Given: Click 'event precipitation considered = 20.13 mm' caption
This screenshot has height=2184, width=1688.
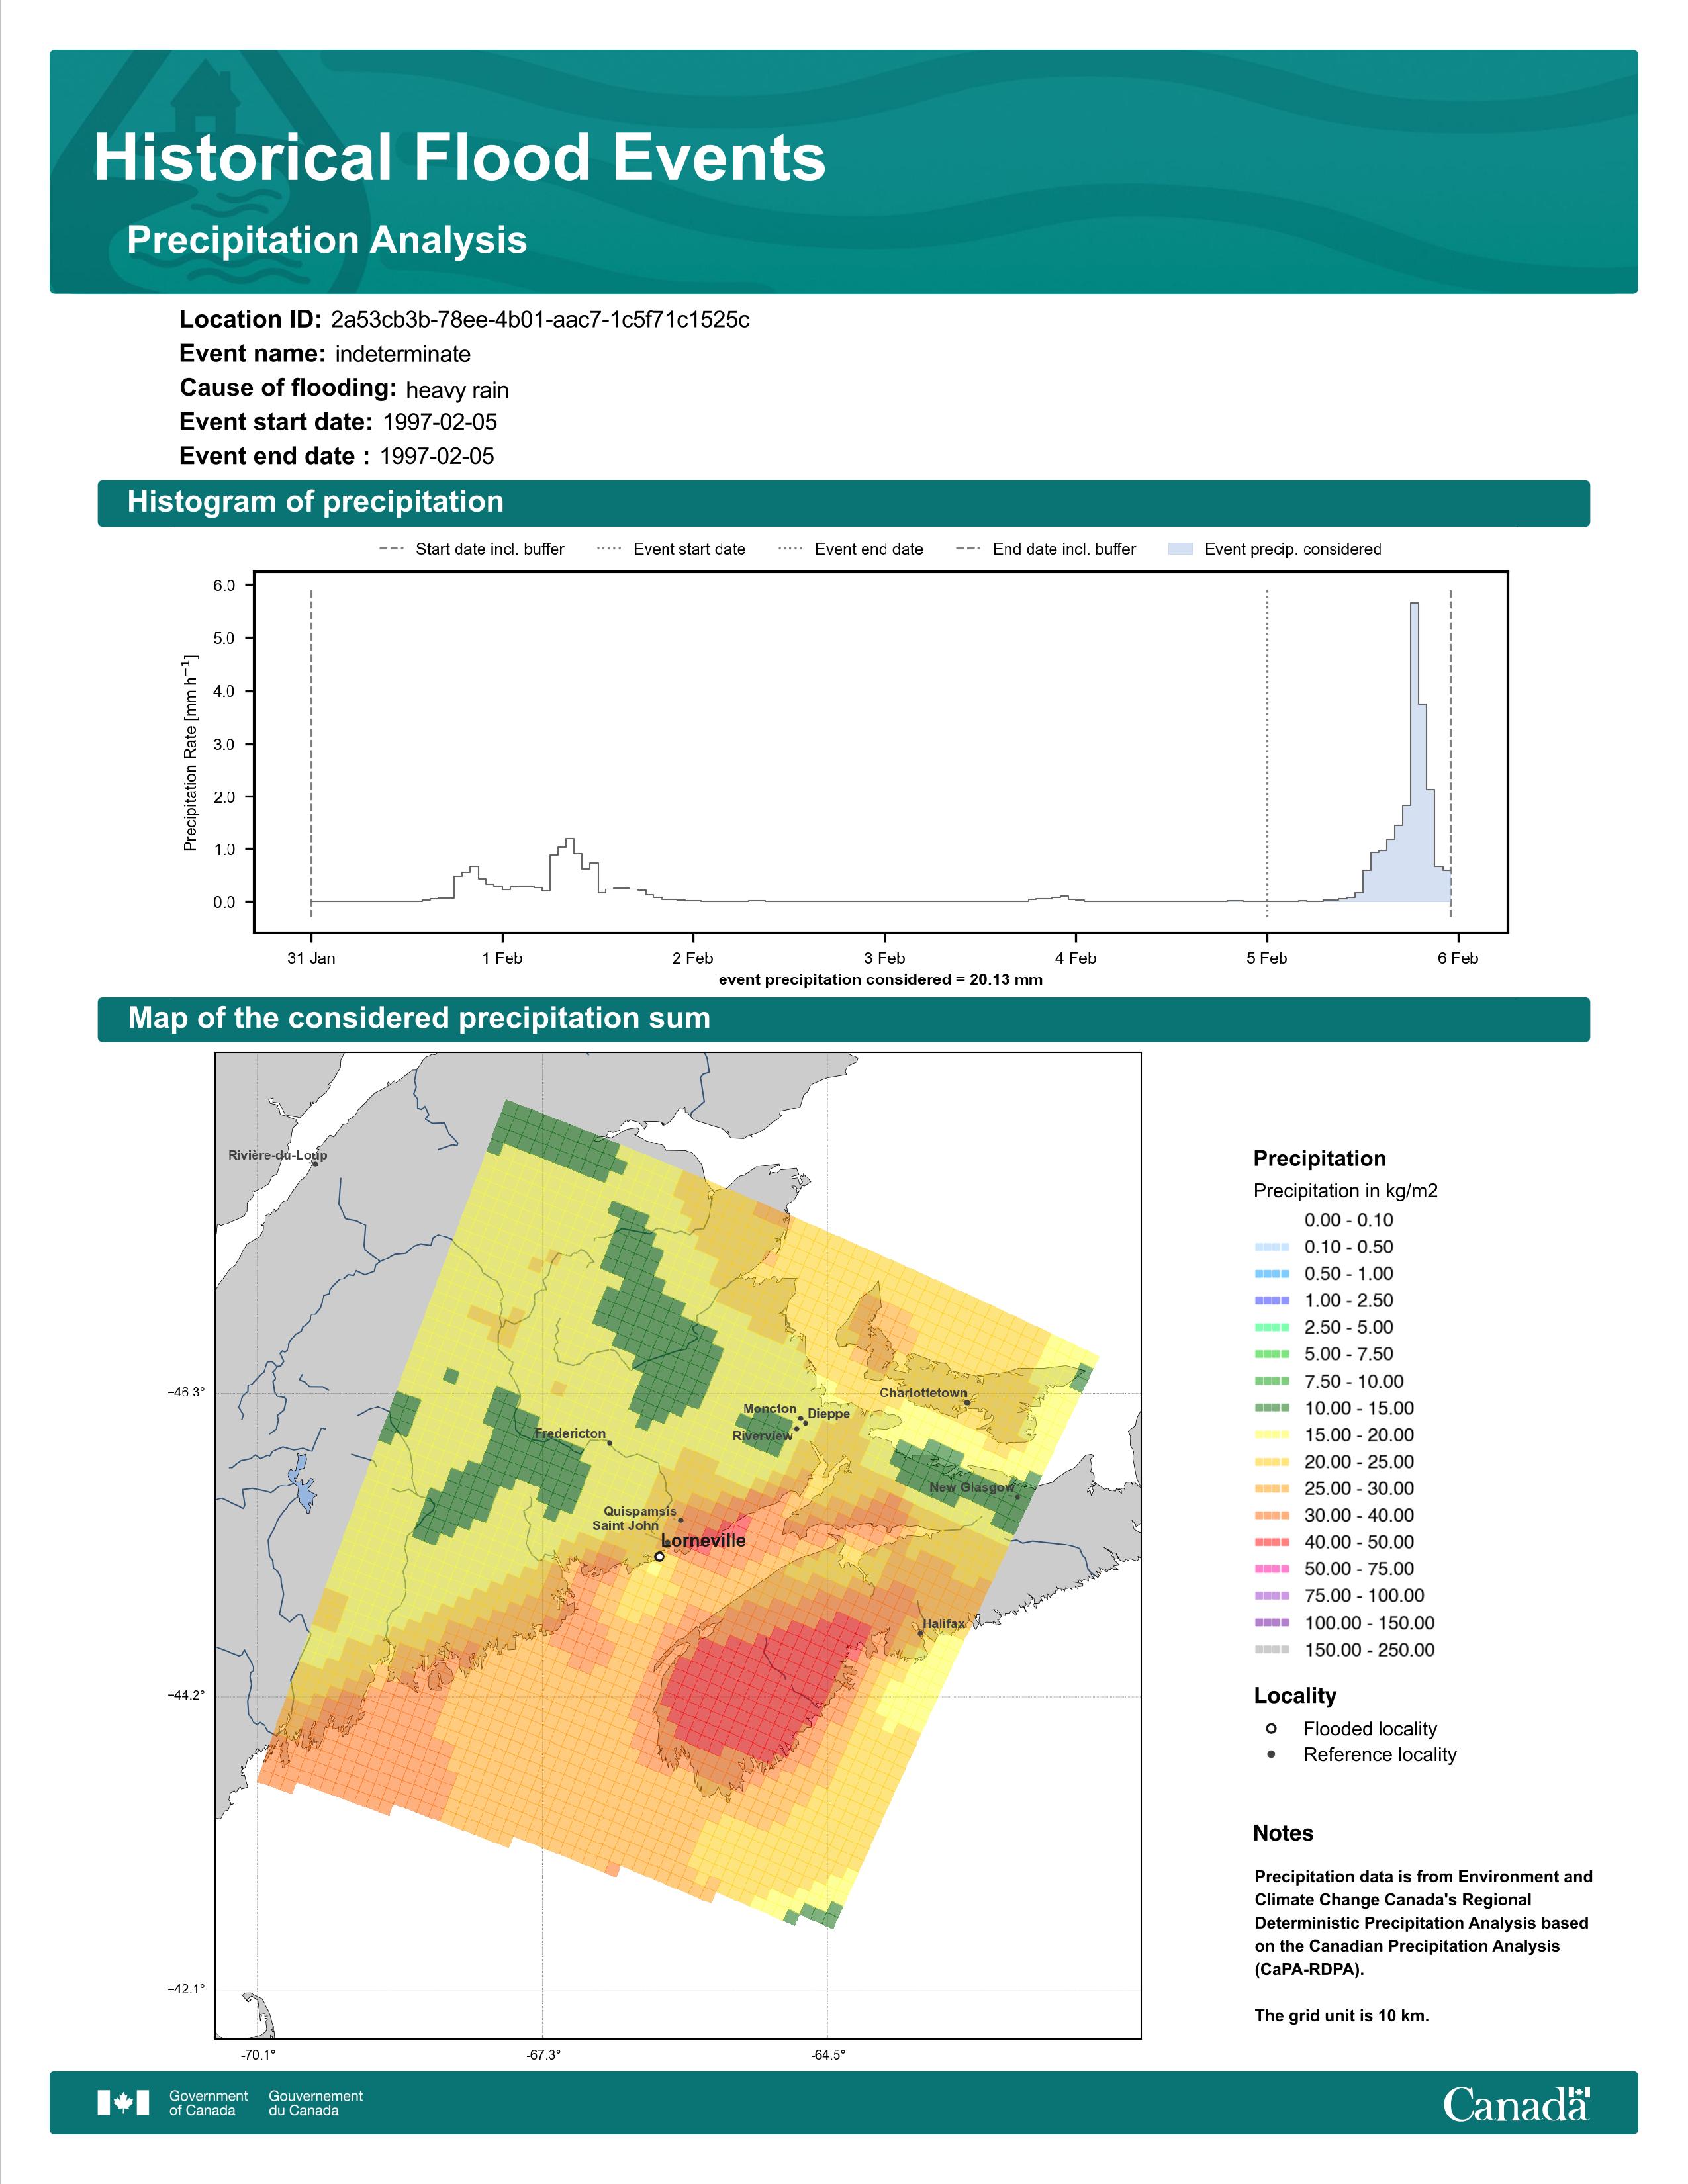Looking at the screenshot, I should tap(880, 980).
